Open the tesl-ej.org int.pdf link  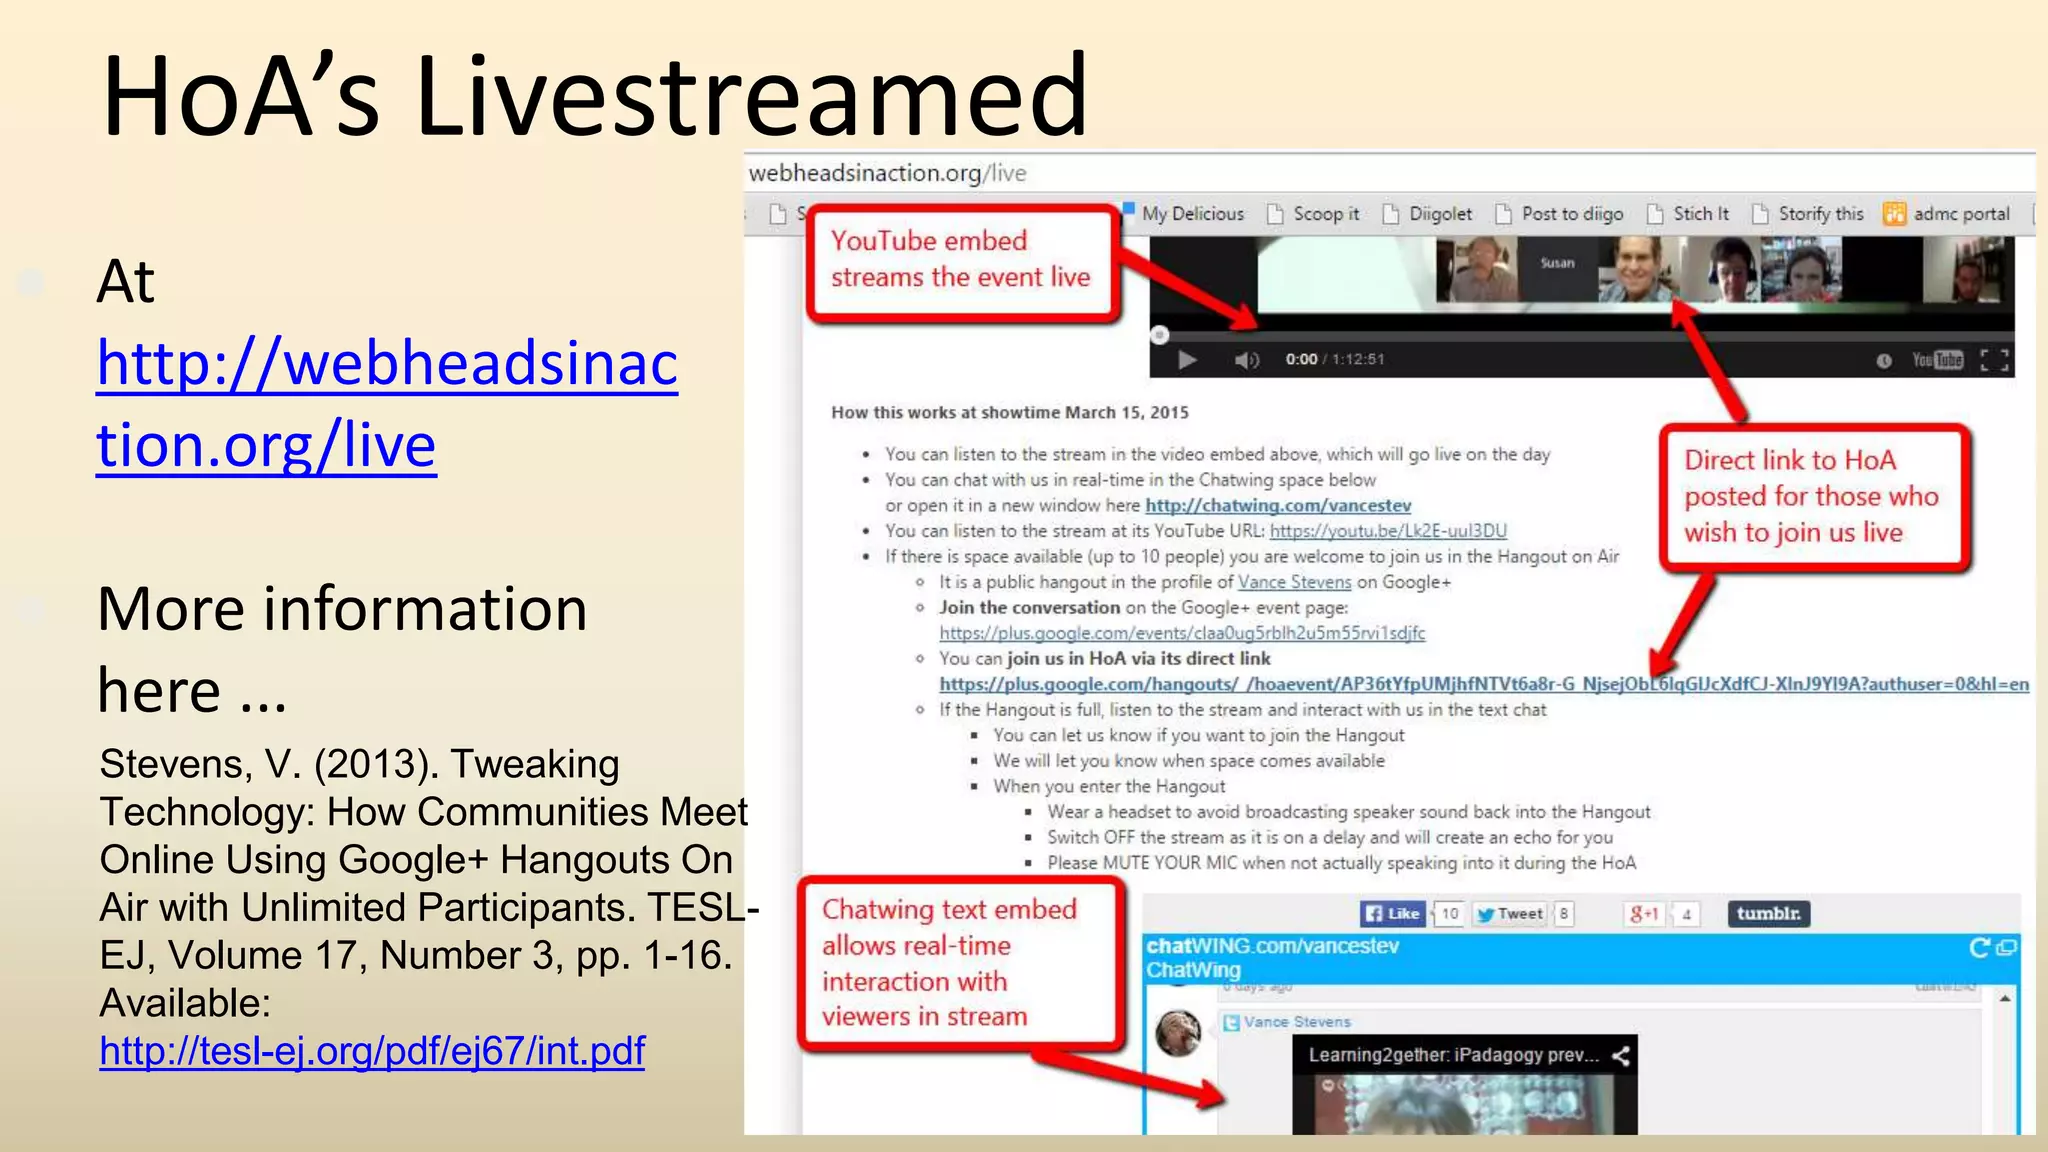pos(372,1051)
